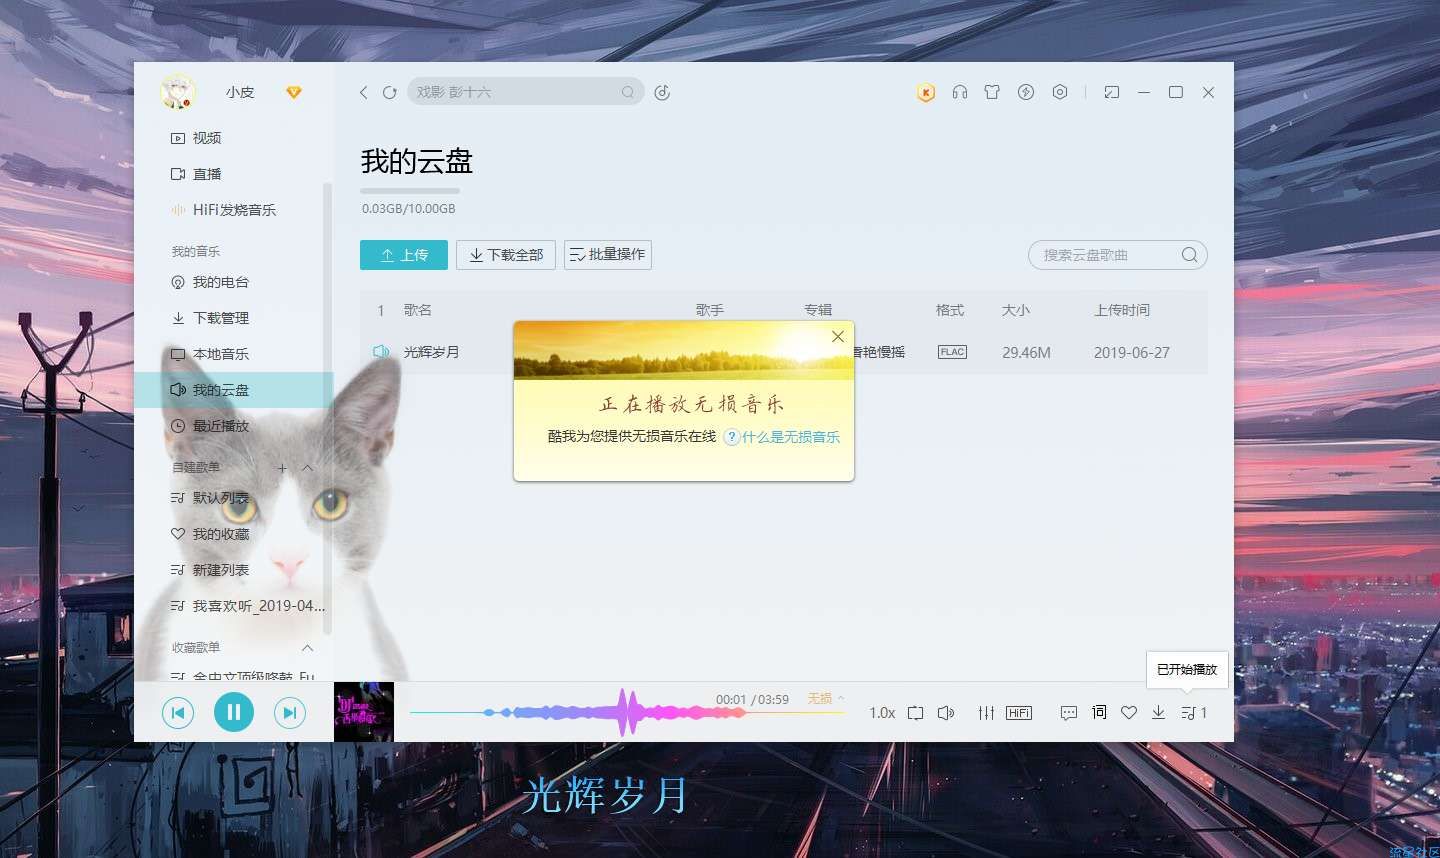Image resolution: width=1440 pixels, height=858 pixels.
Task: Open the 1.0x playback speed menu
Action: 882,713
